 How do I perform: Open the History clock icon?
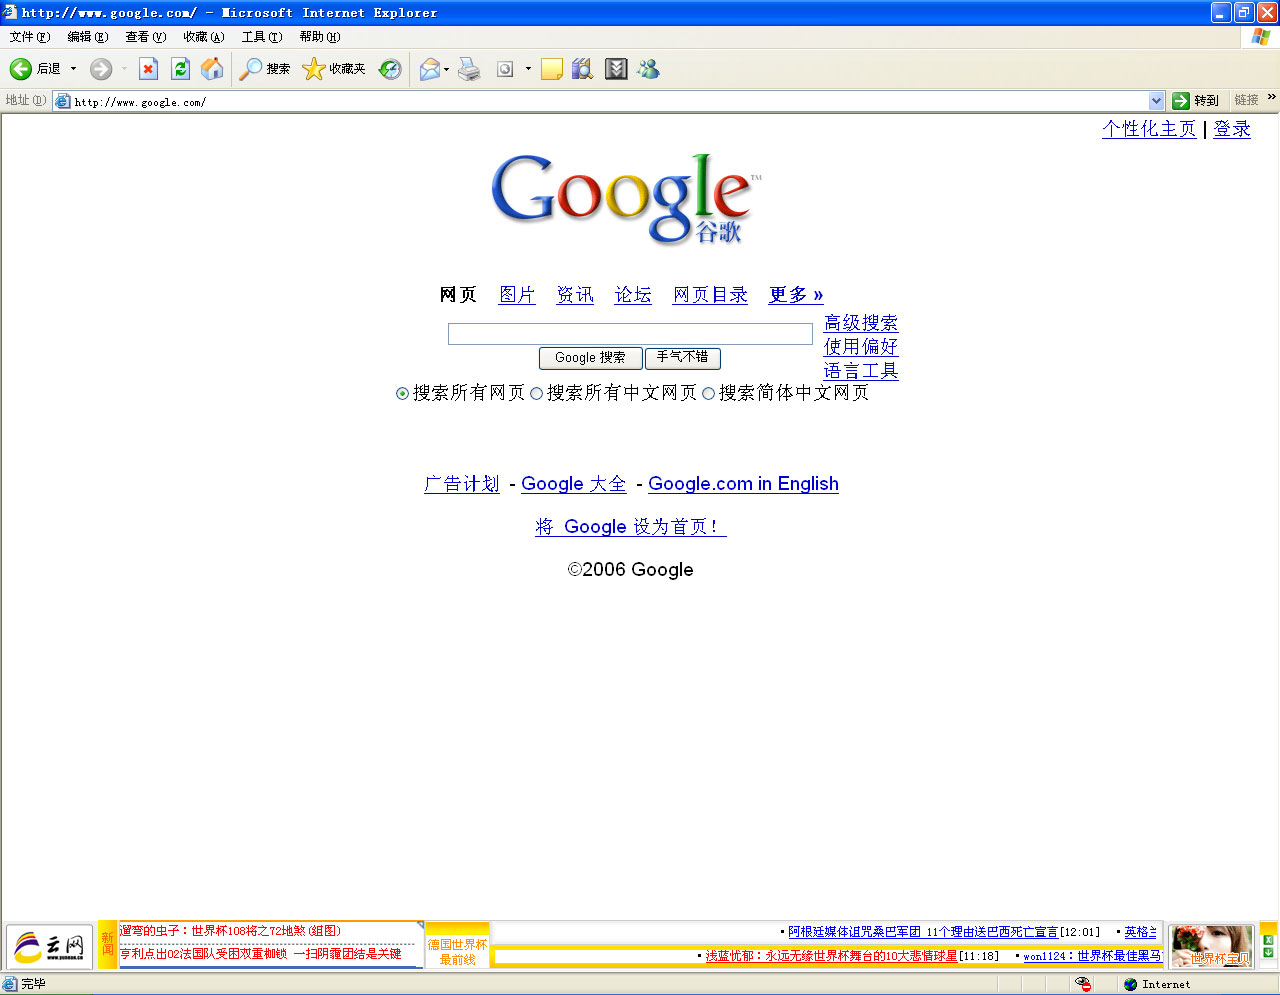pyautogui.click(x=390, y=69)
